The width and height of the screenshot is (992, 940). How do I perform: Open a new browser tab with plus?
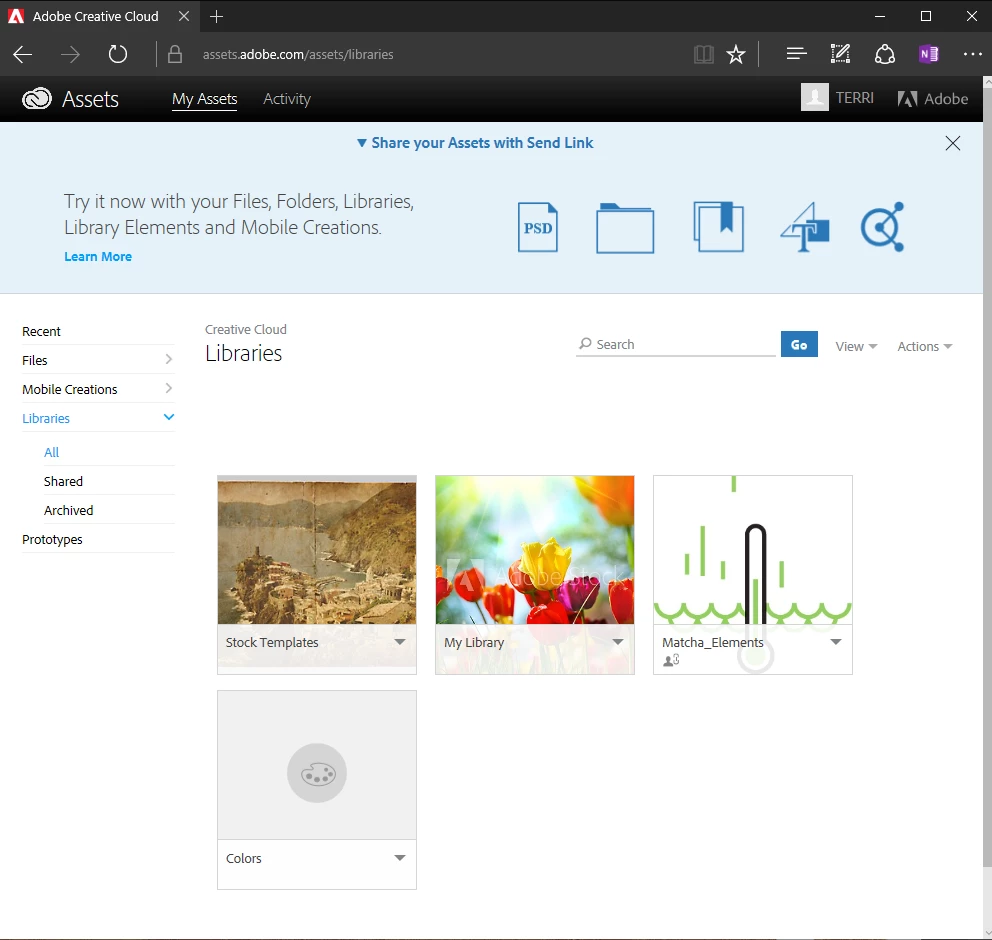[216, 16]
